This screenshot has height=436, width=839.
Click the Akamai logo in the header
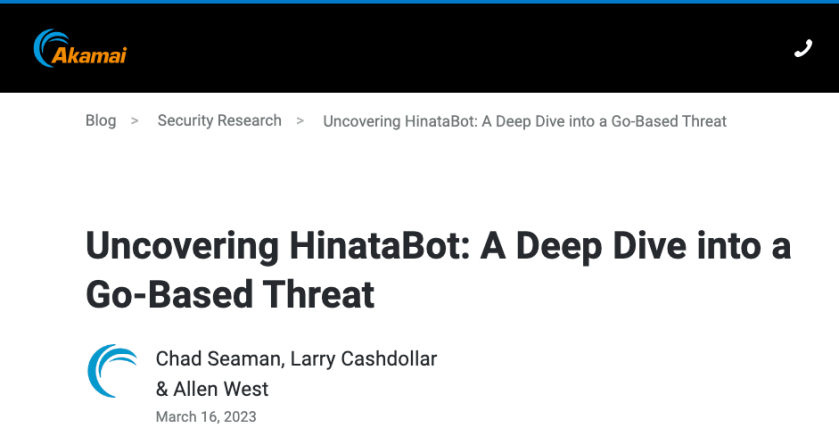coord(80,48)
